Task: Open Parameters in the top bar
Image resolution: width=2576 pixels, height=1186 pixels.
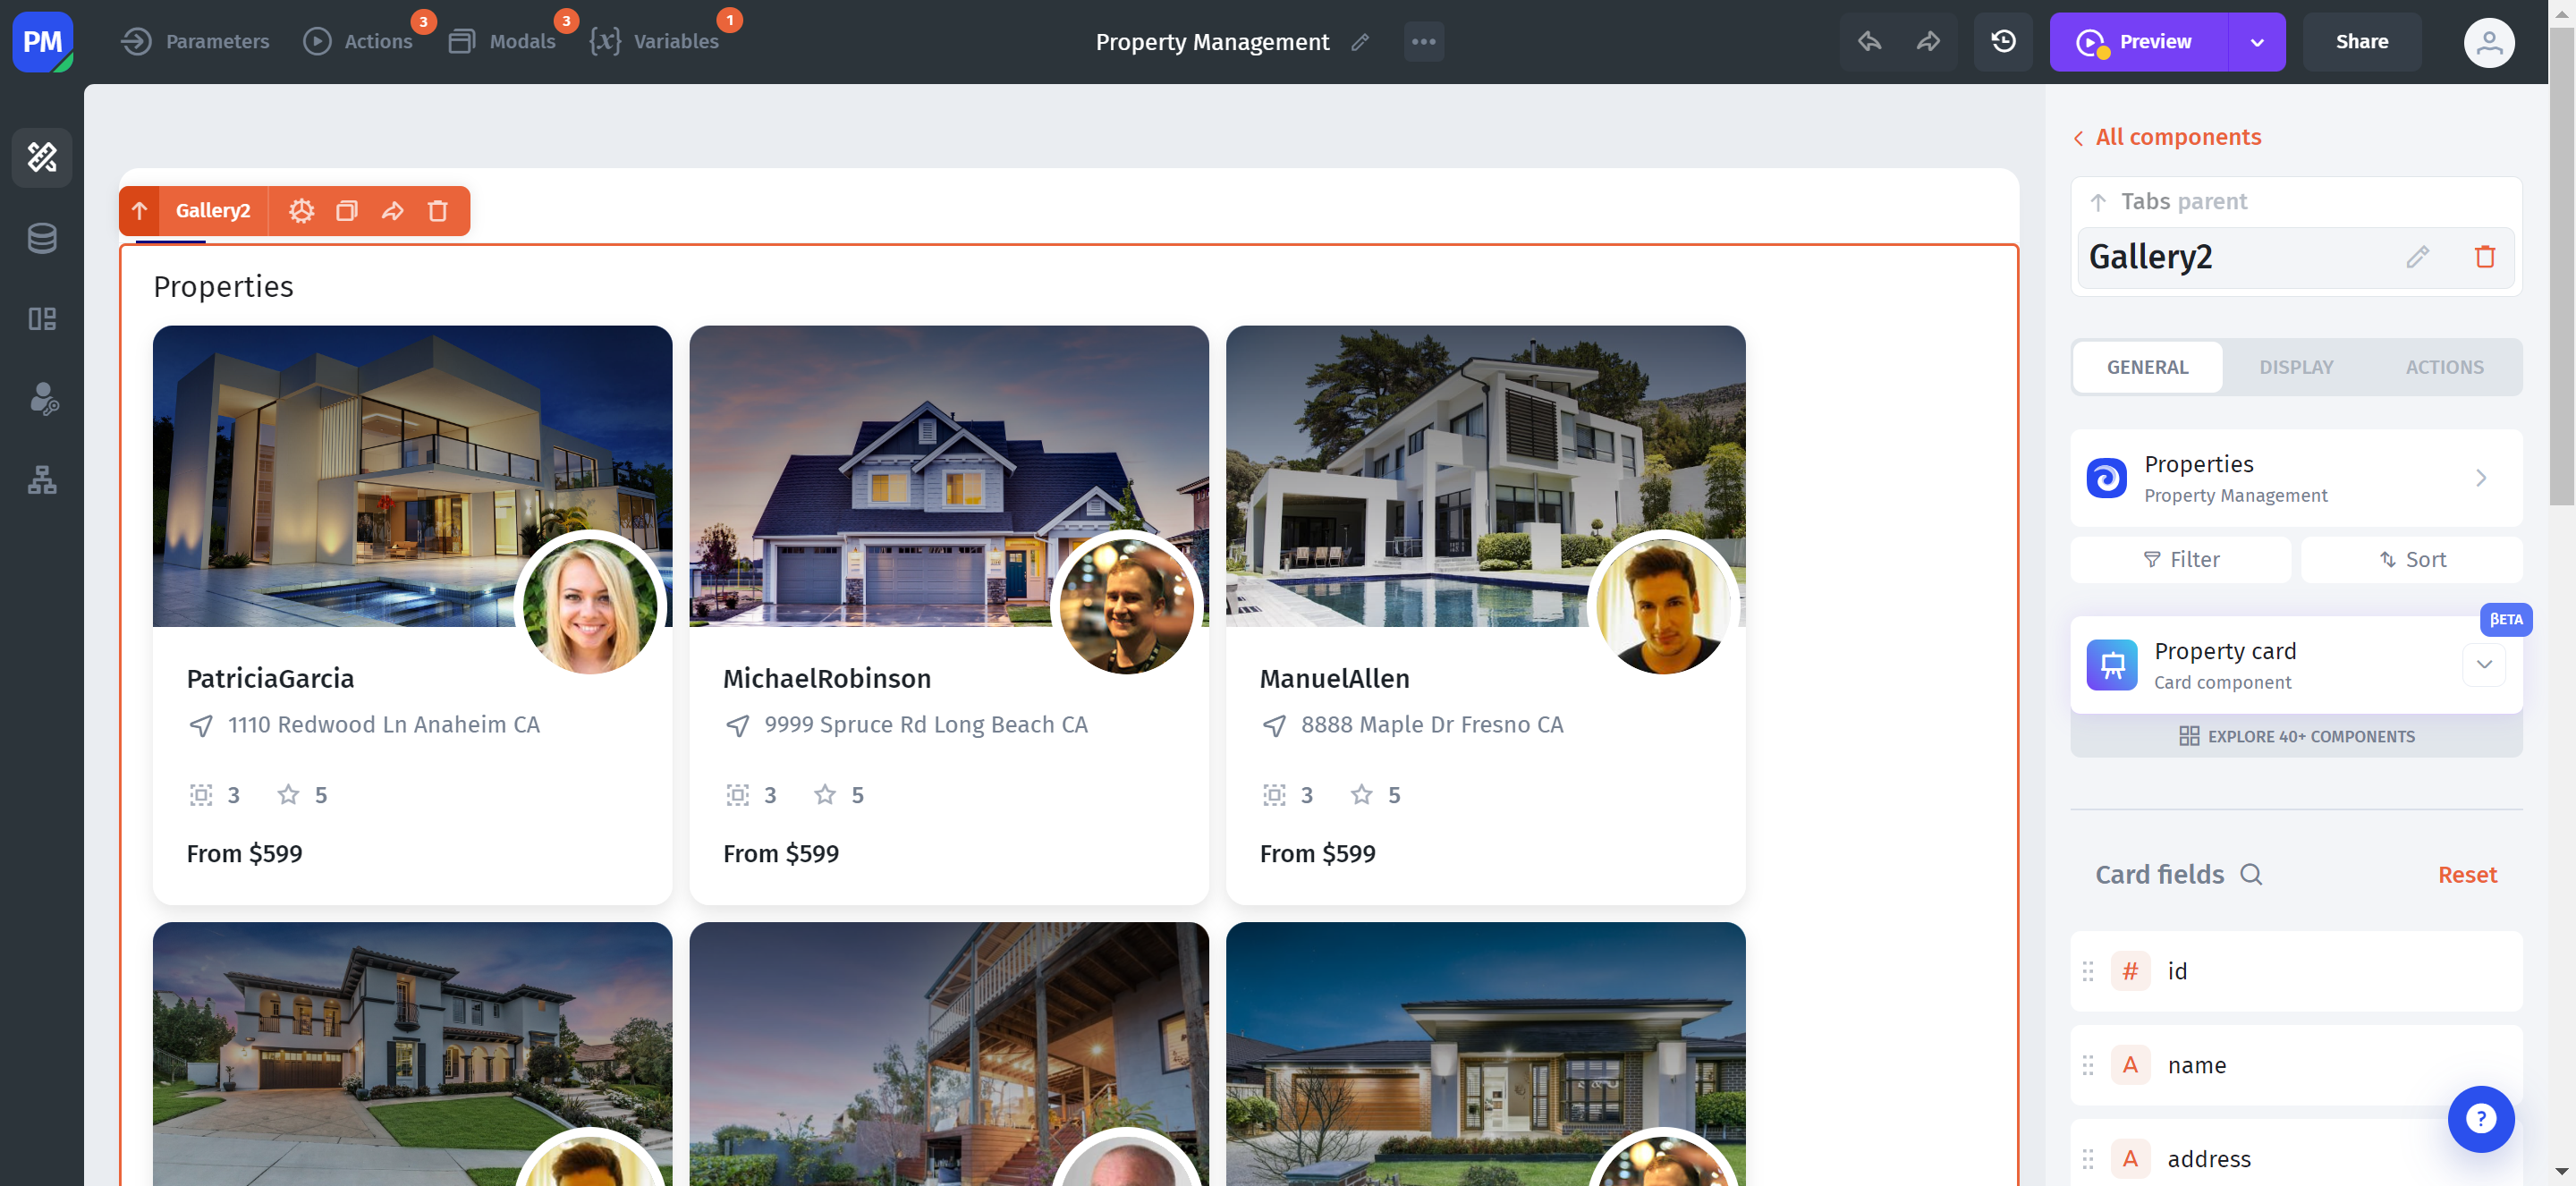Action: point(195,41)
